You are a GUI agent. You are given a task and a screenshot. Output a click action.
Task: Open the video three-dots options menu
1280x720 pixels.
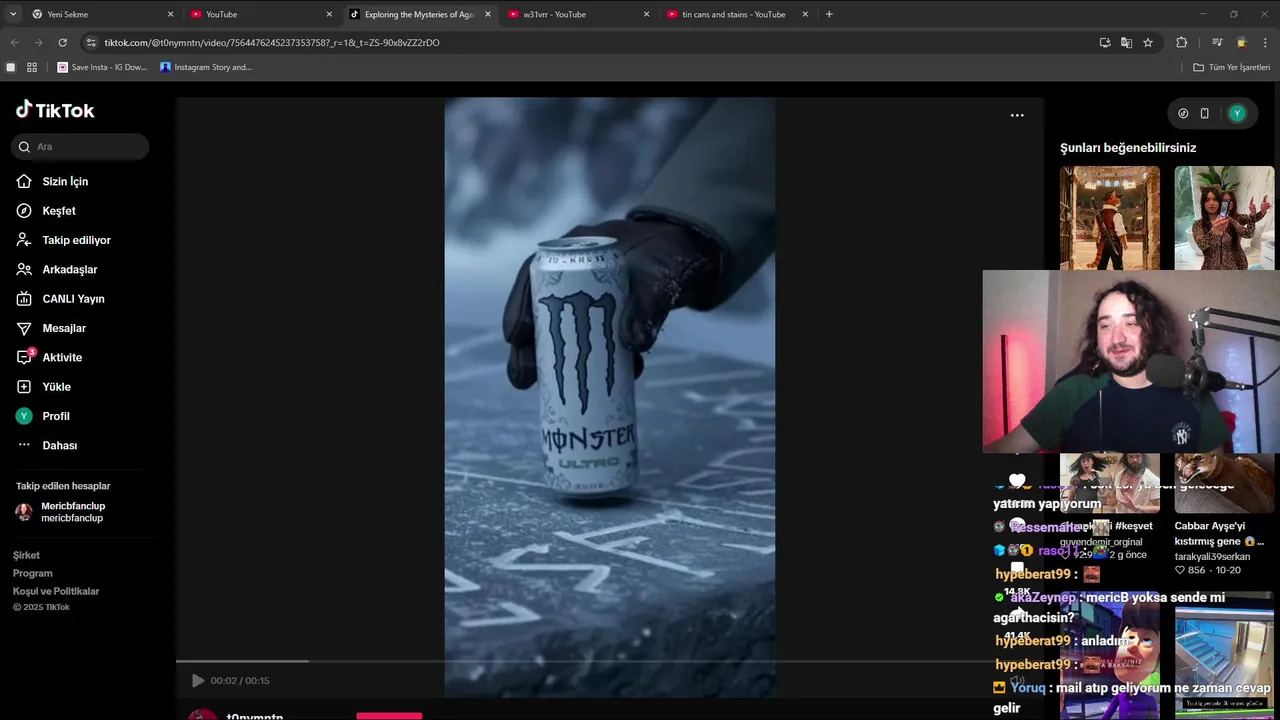[1017, 115]
